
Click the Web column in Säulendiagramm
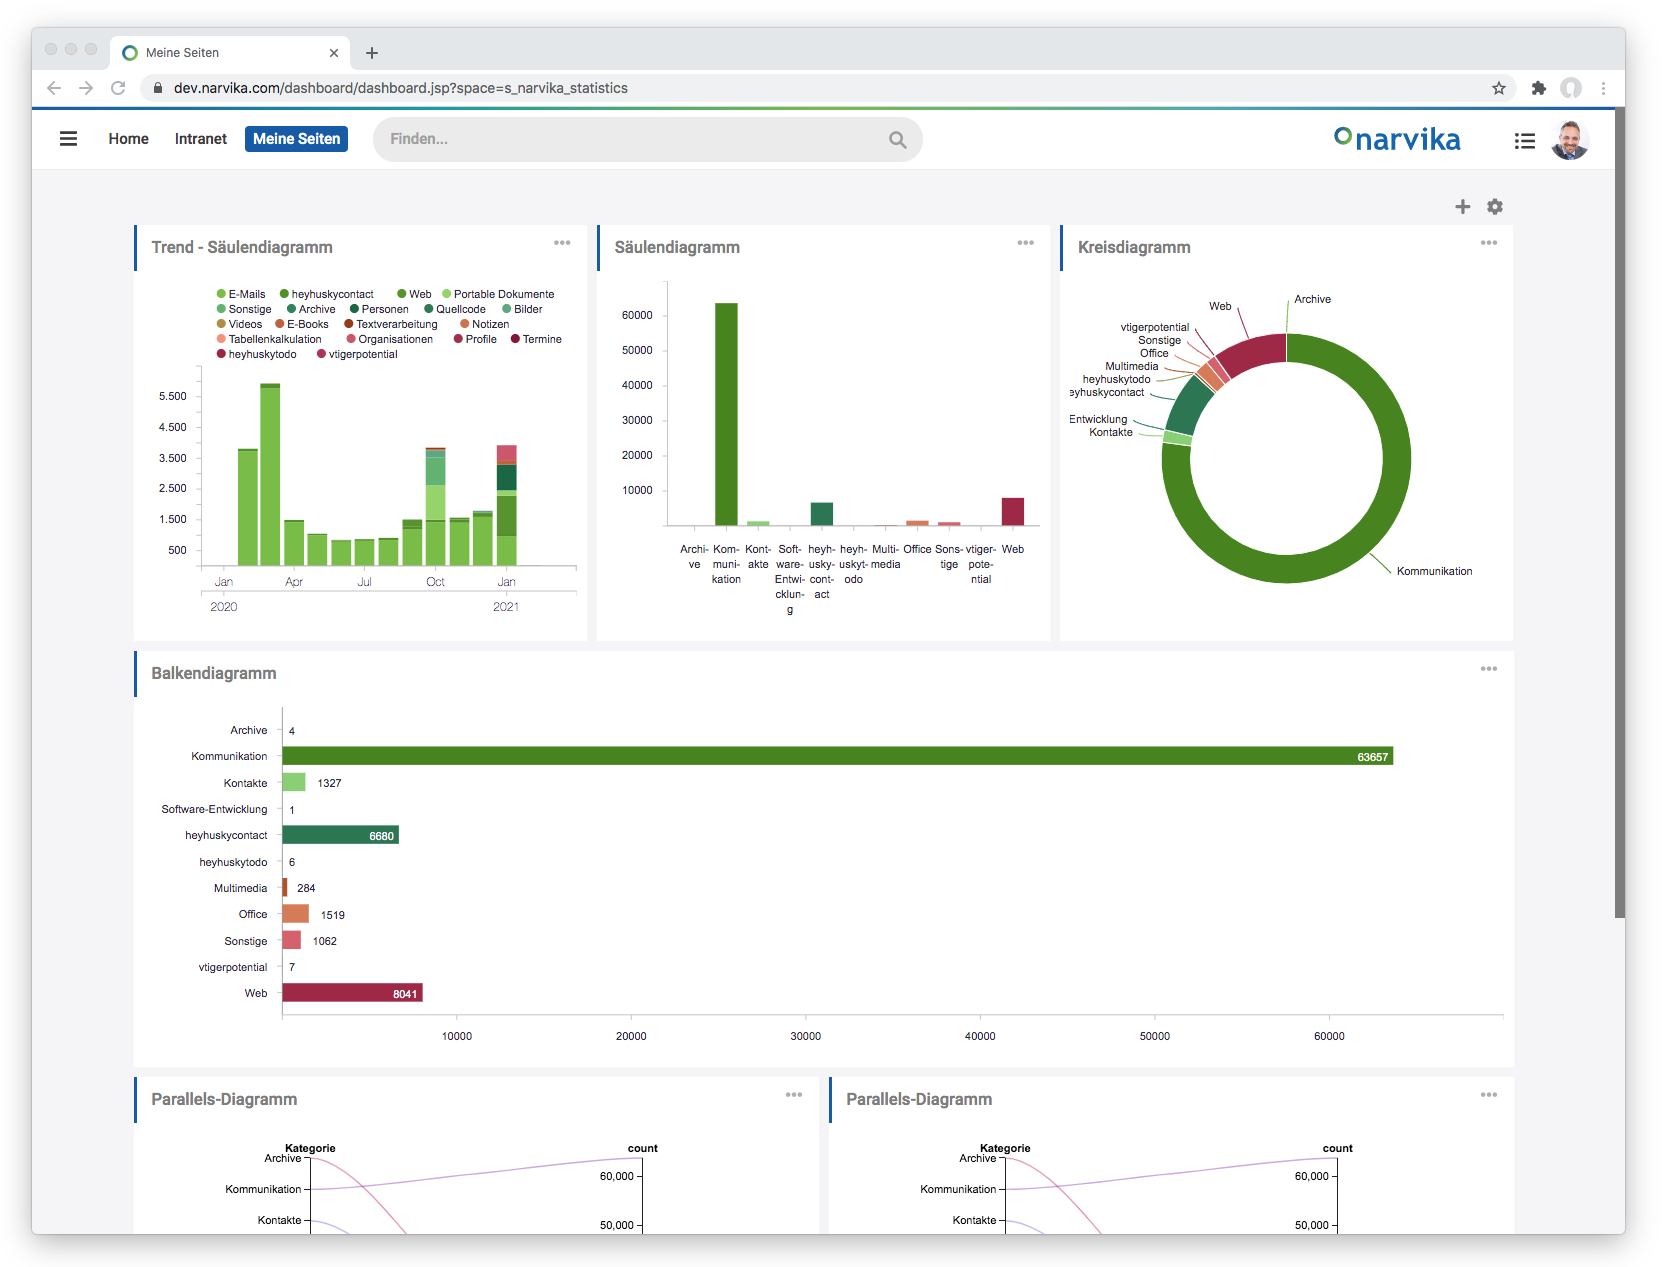click(1013, 511)
